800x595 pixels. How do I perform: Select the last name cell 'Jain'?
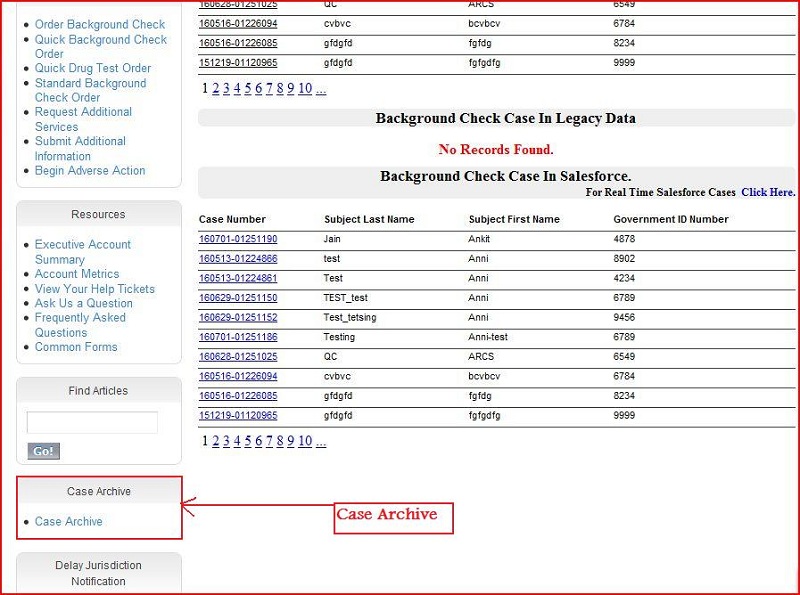tap(332, 239)
